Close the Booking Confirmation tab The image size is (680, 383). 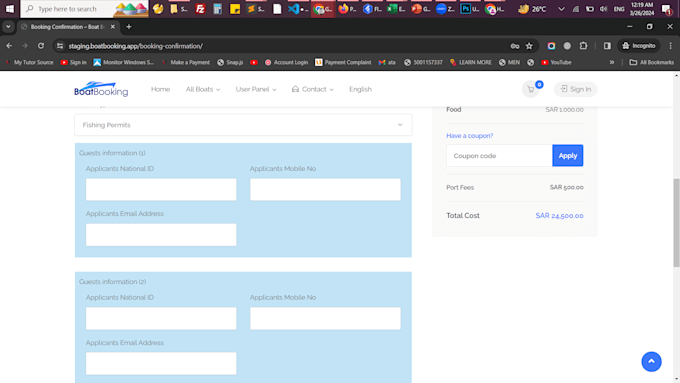(113, 27)
